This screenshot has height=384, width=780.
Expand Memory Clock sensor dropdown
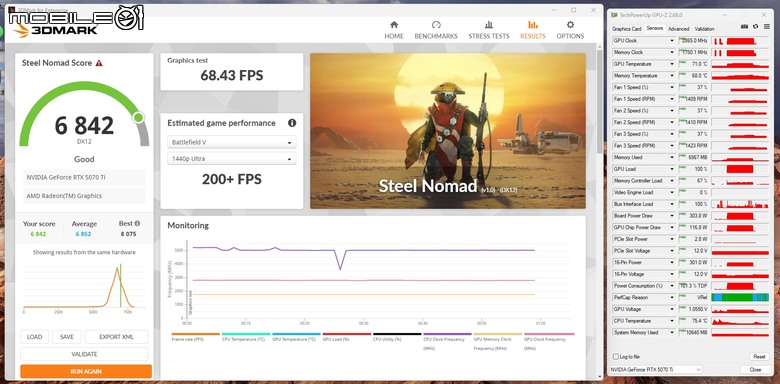tap(672, 52)
